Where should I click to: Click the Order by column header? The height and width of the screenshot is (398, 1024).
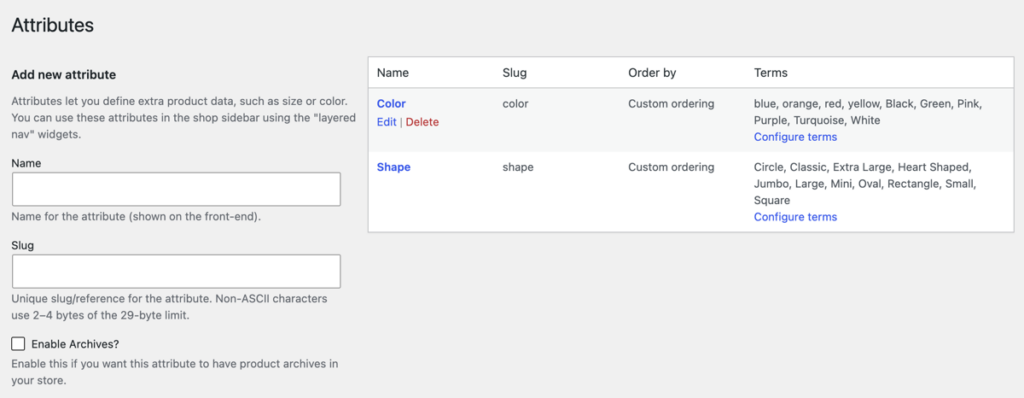coord(652,73)
